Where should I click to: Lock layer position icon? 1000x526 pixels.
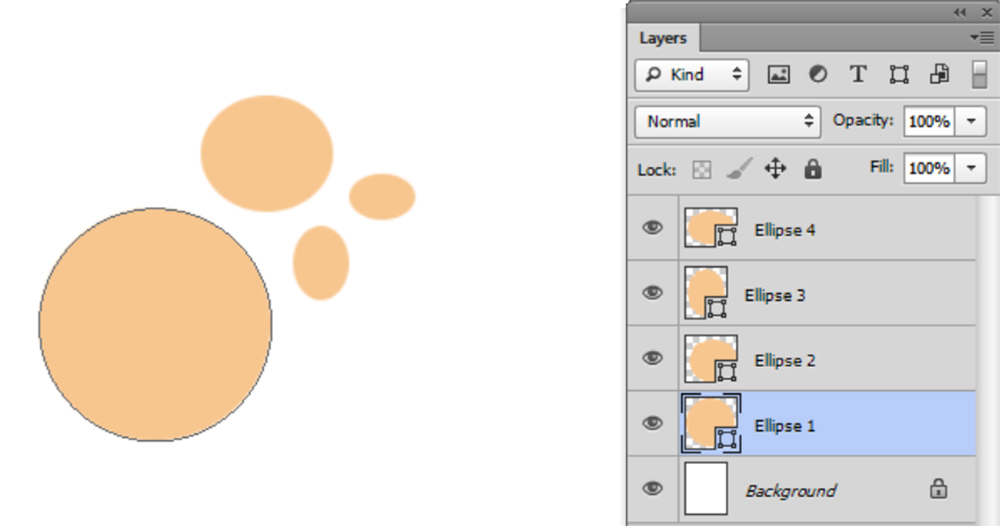coord(776,169)
